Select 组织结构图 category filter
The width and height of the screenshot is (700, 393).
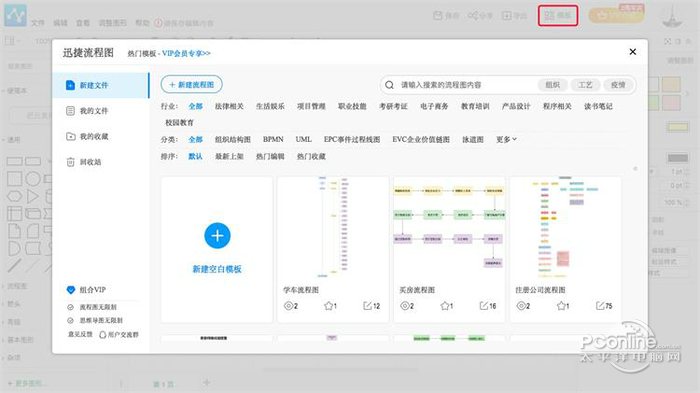[x=233, y=139]
